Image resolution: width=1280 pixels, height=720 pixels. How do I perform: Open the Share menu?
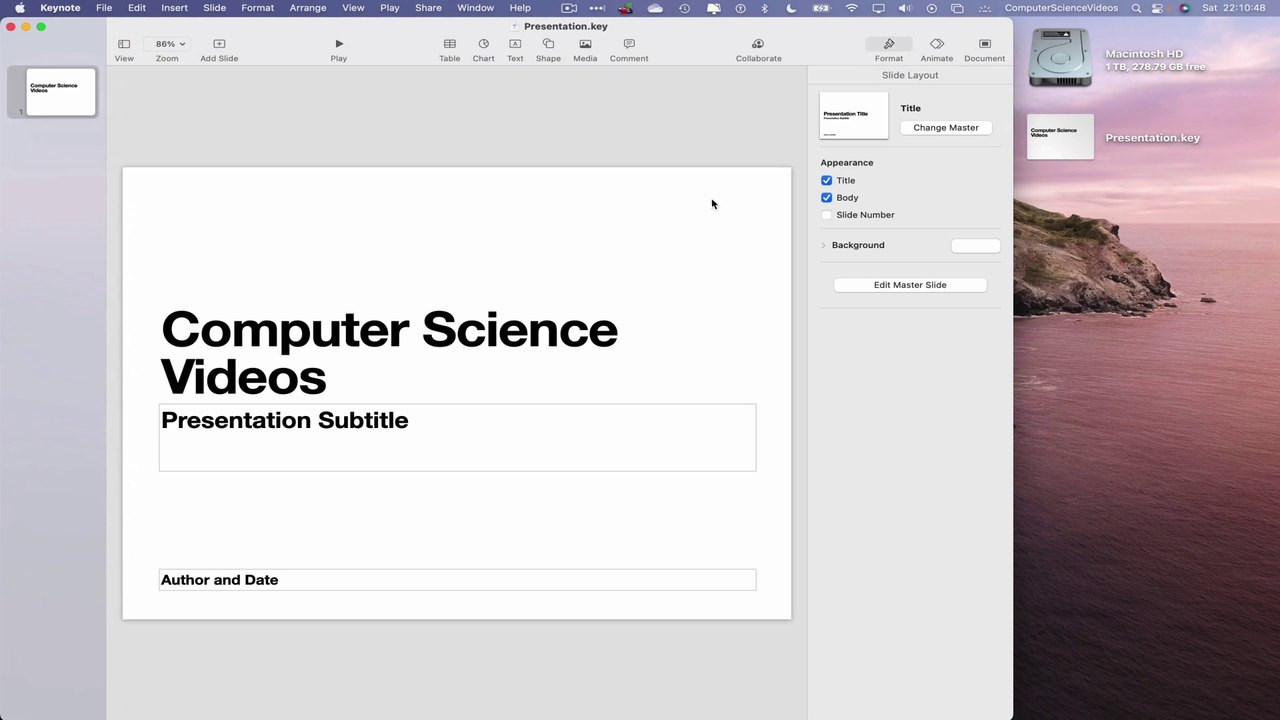(428, 8)
